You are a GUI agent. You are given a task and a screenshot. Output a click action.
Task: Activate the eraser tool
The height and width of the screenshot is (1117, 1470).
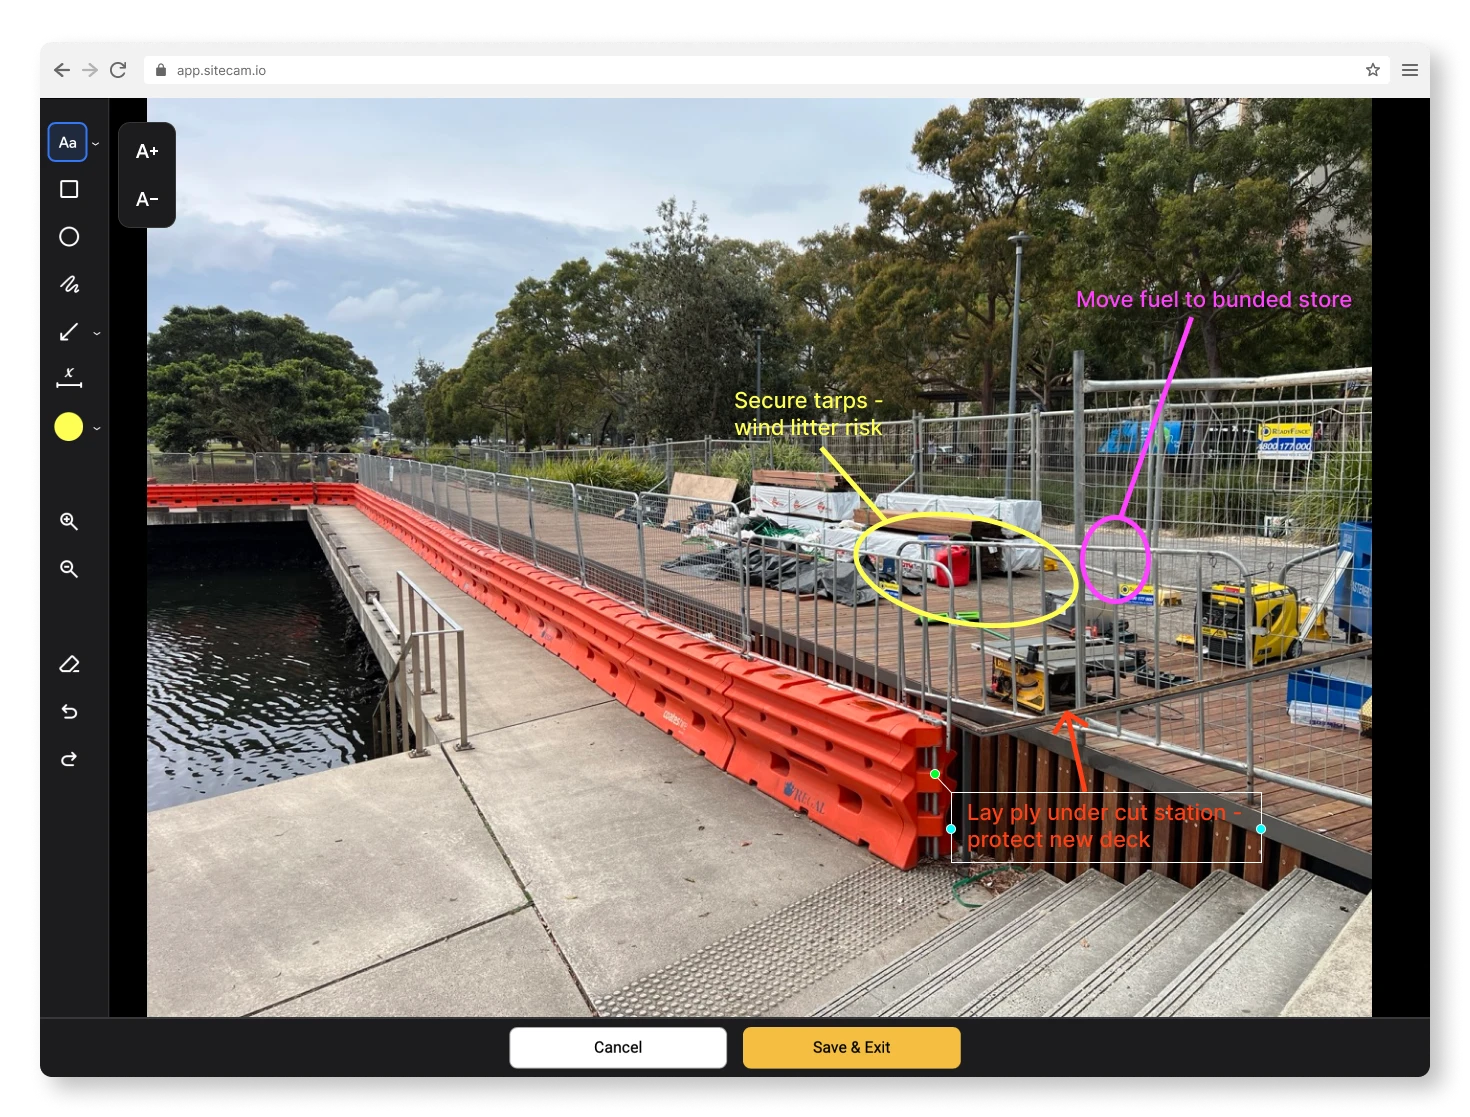click(x=69, y=664)
